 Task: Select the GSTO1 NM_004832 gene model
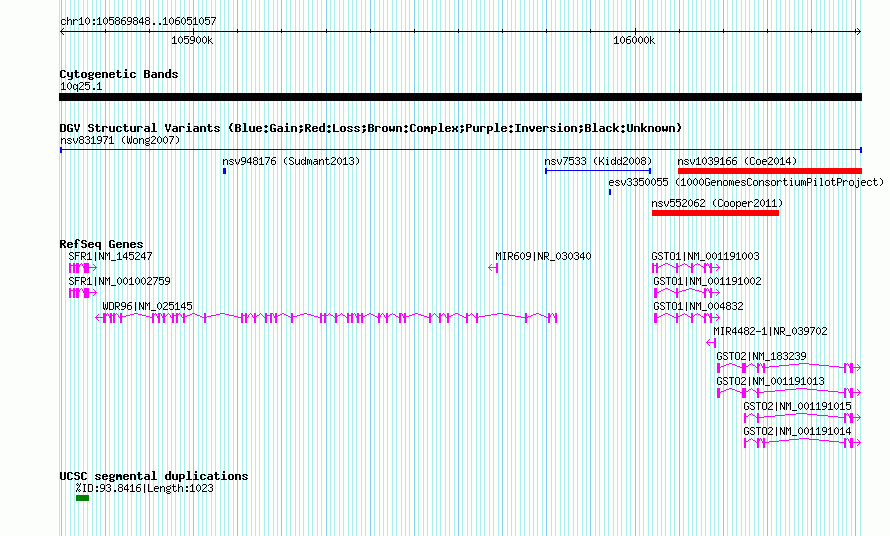point(687,317)
